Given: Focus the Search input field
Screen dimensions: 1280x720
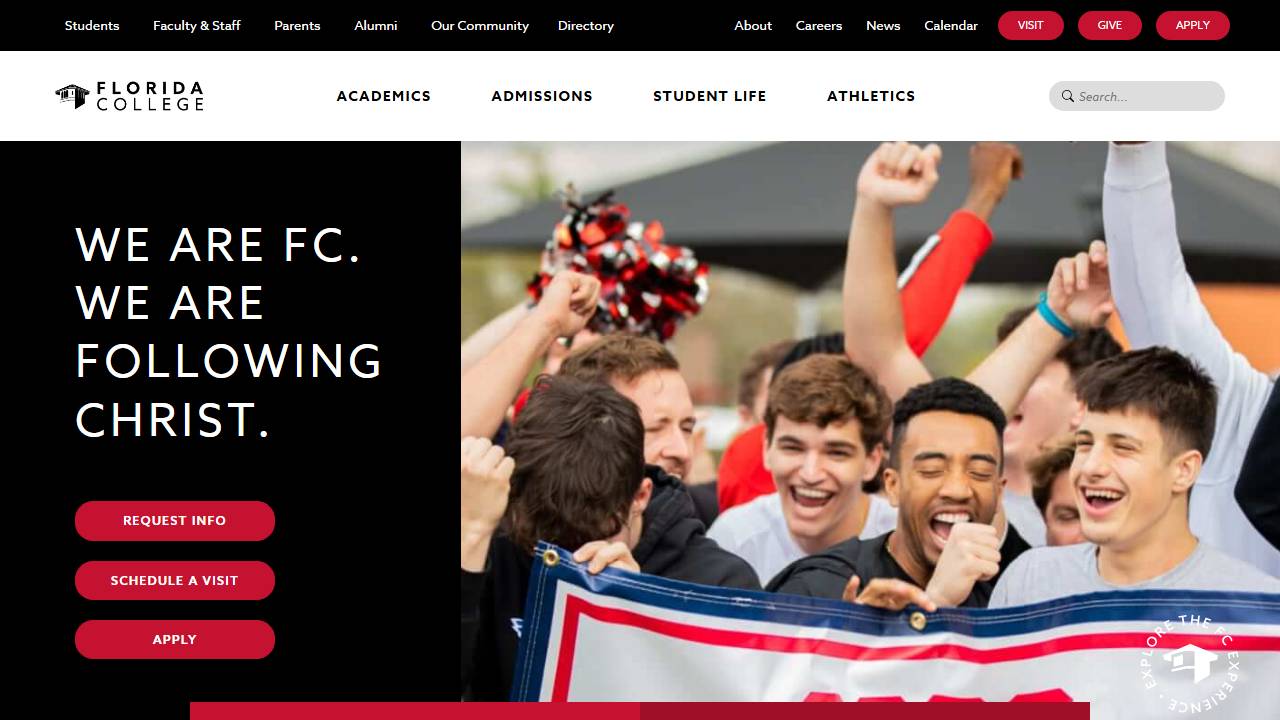Looking at the screenshot, I should 1137,96.
